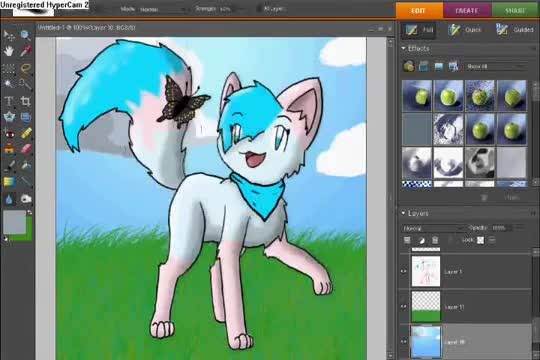Select the Blur water-drop tool

(9, 199)
